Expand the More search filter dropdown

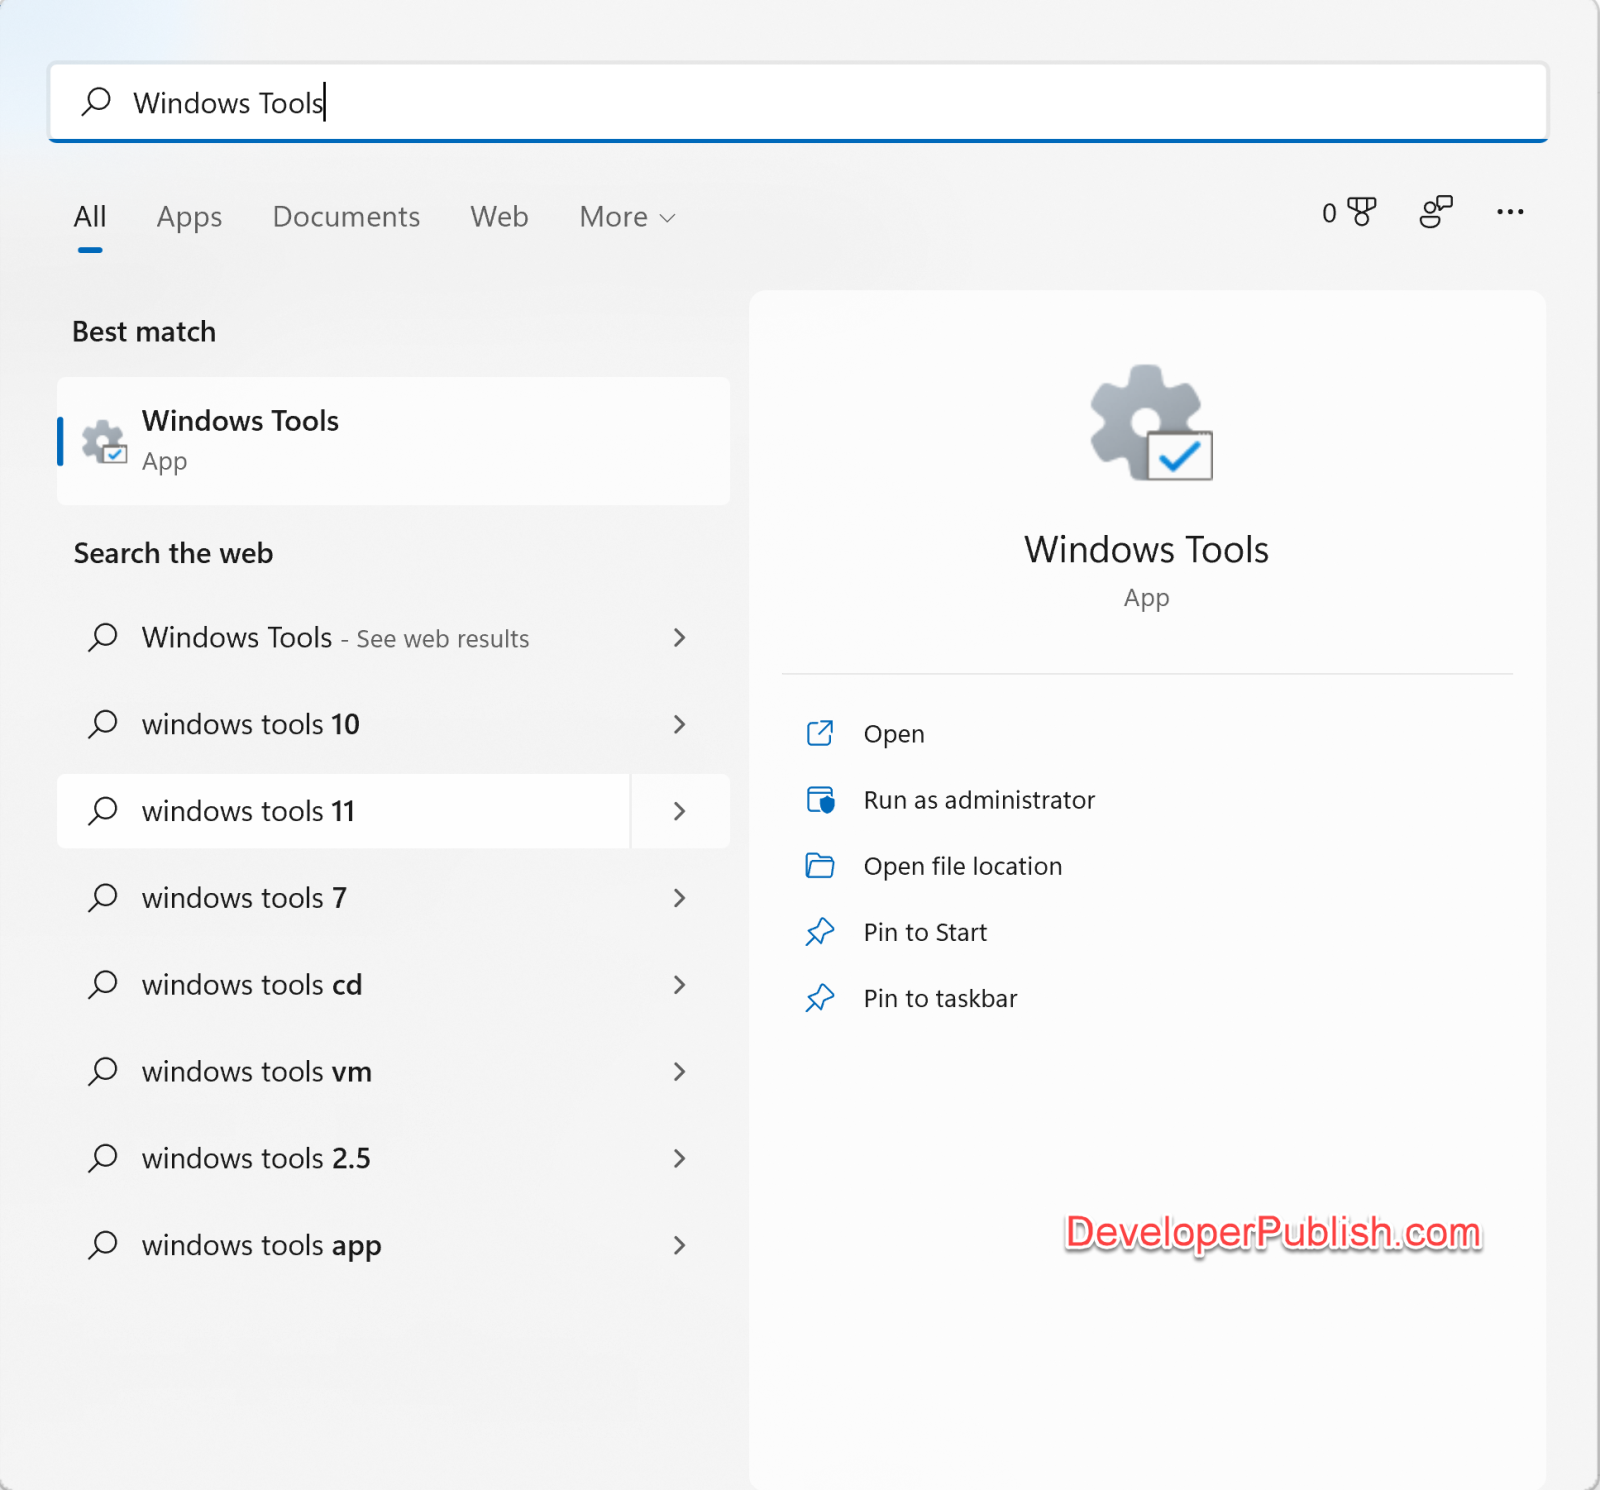pos(626,217)
